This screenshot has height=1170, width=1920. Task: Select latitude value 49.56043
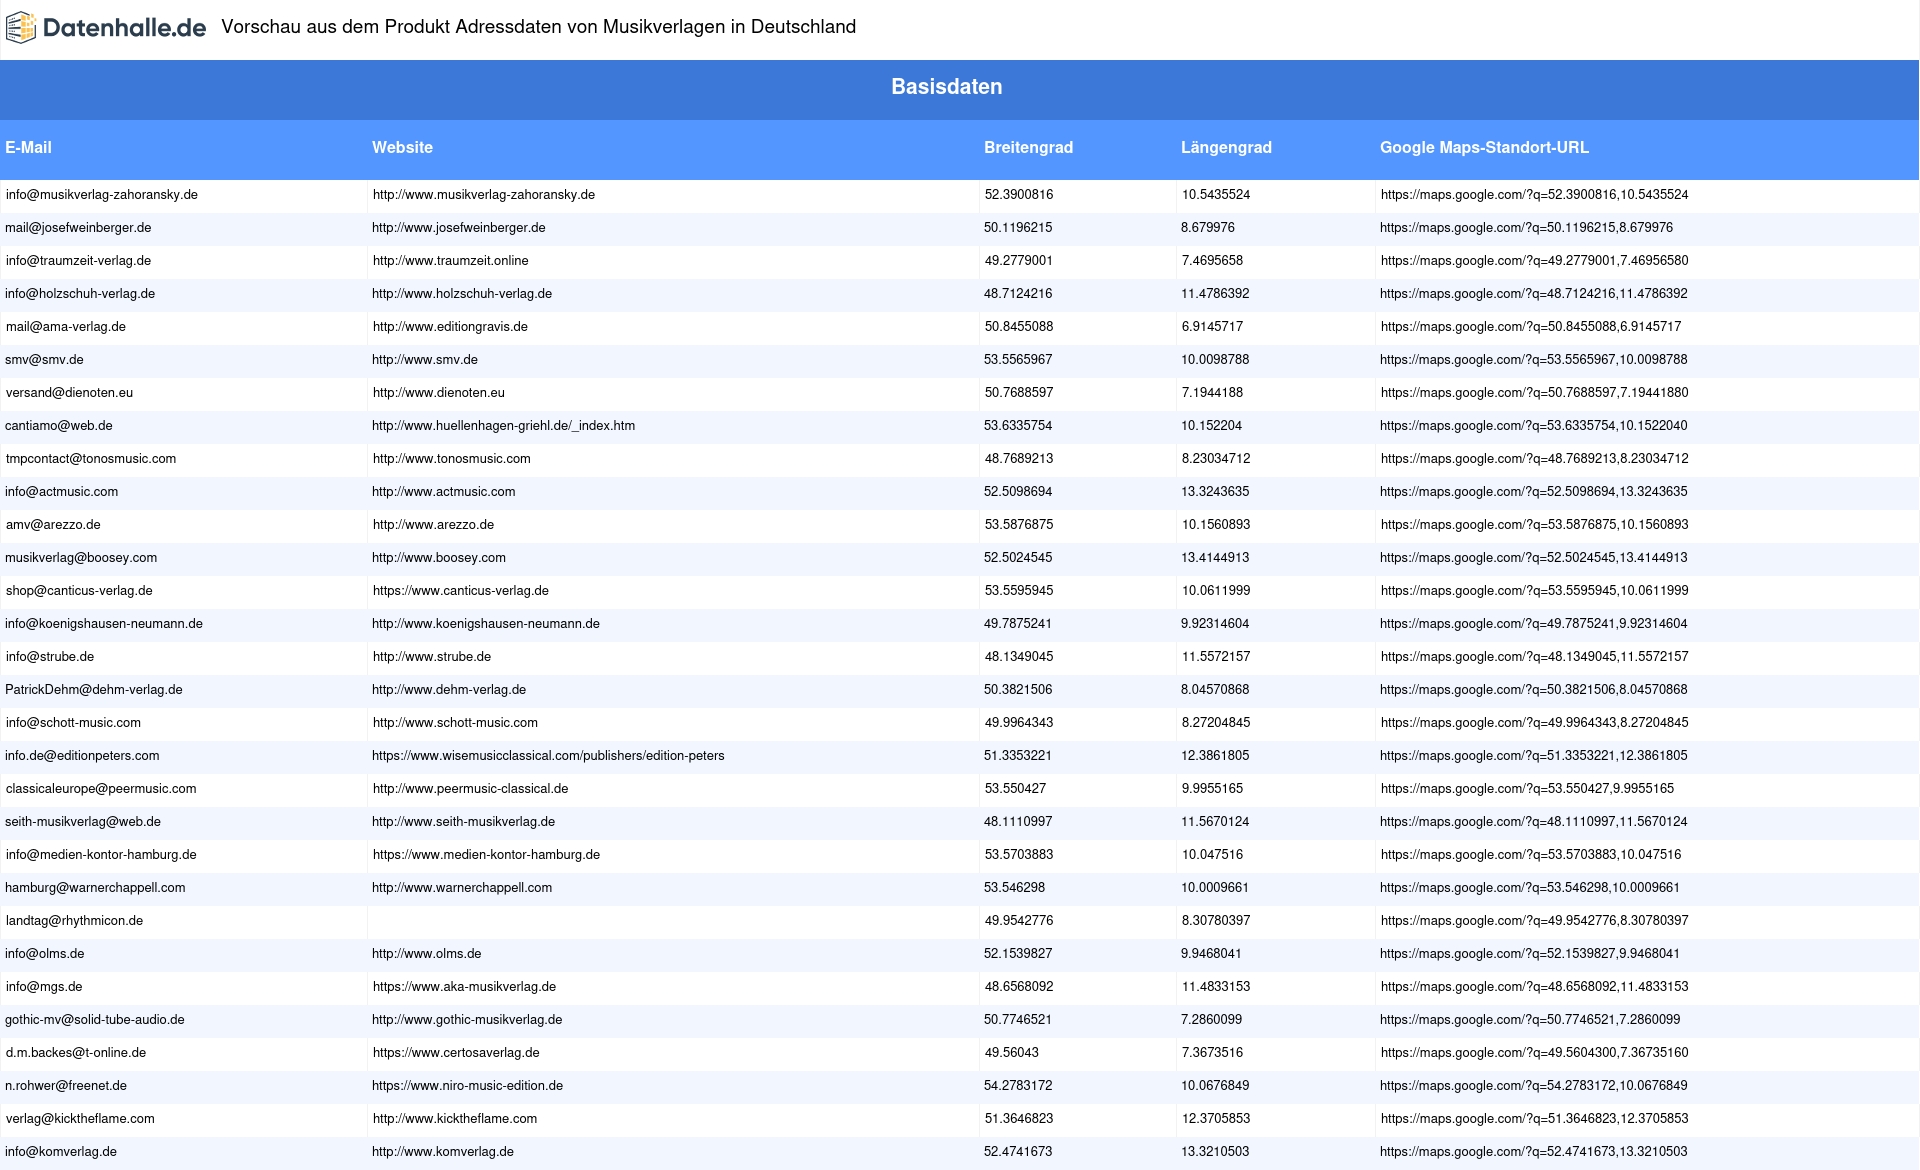click(x=1011, y=1053)
